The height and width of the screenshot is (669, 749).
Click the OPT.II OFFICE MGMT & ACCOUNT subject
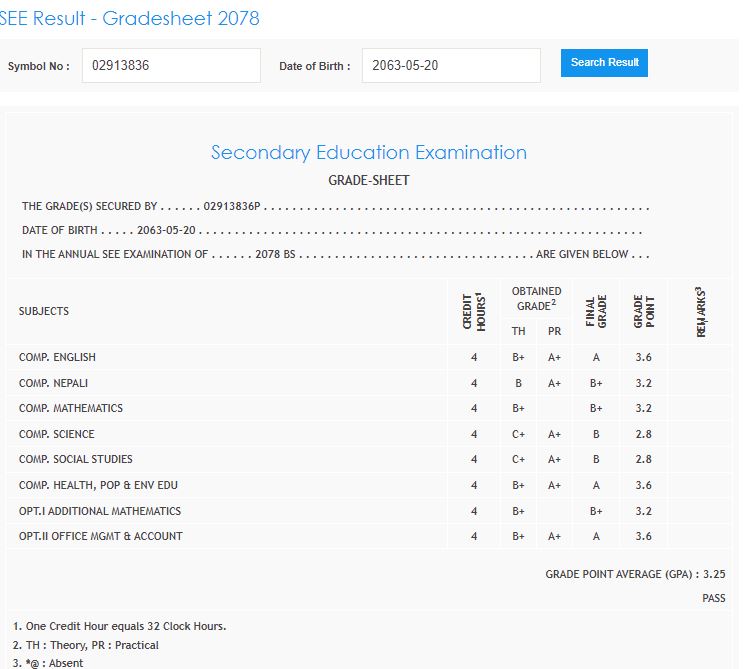100,536
